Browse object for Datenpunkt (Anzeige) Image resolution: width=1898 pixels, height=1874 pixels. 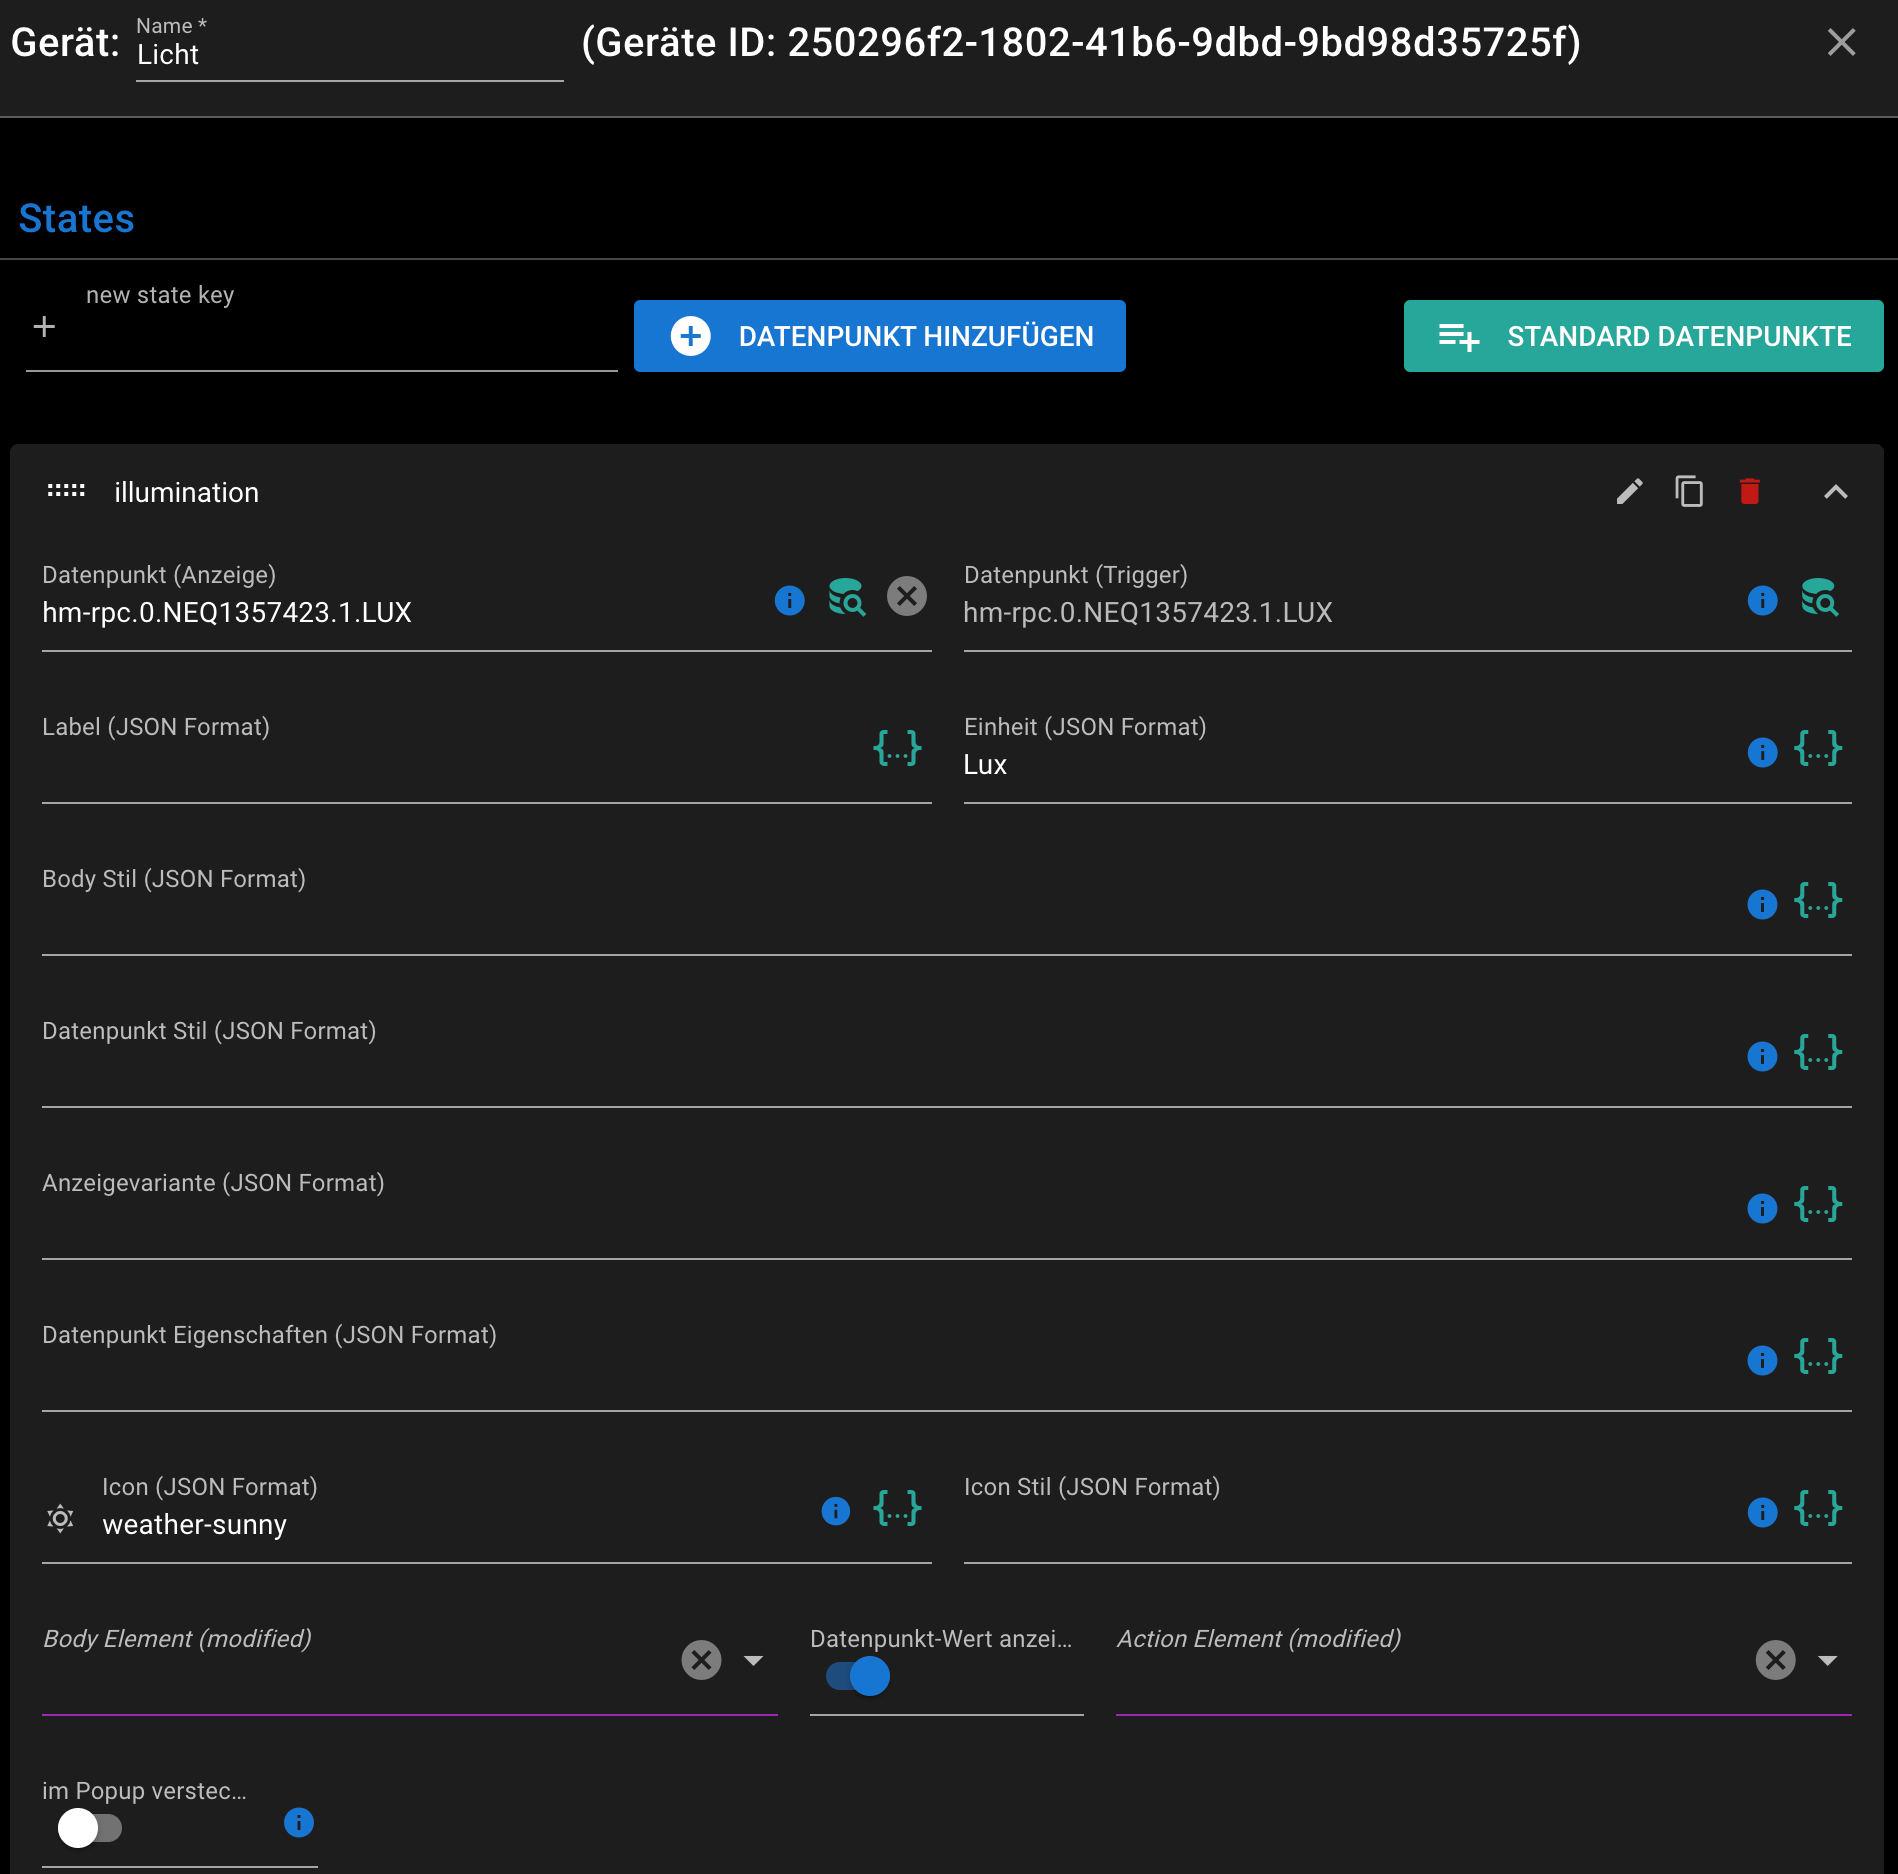[846, 597]
